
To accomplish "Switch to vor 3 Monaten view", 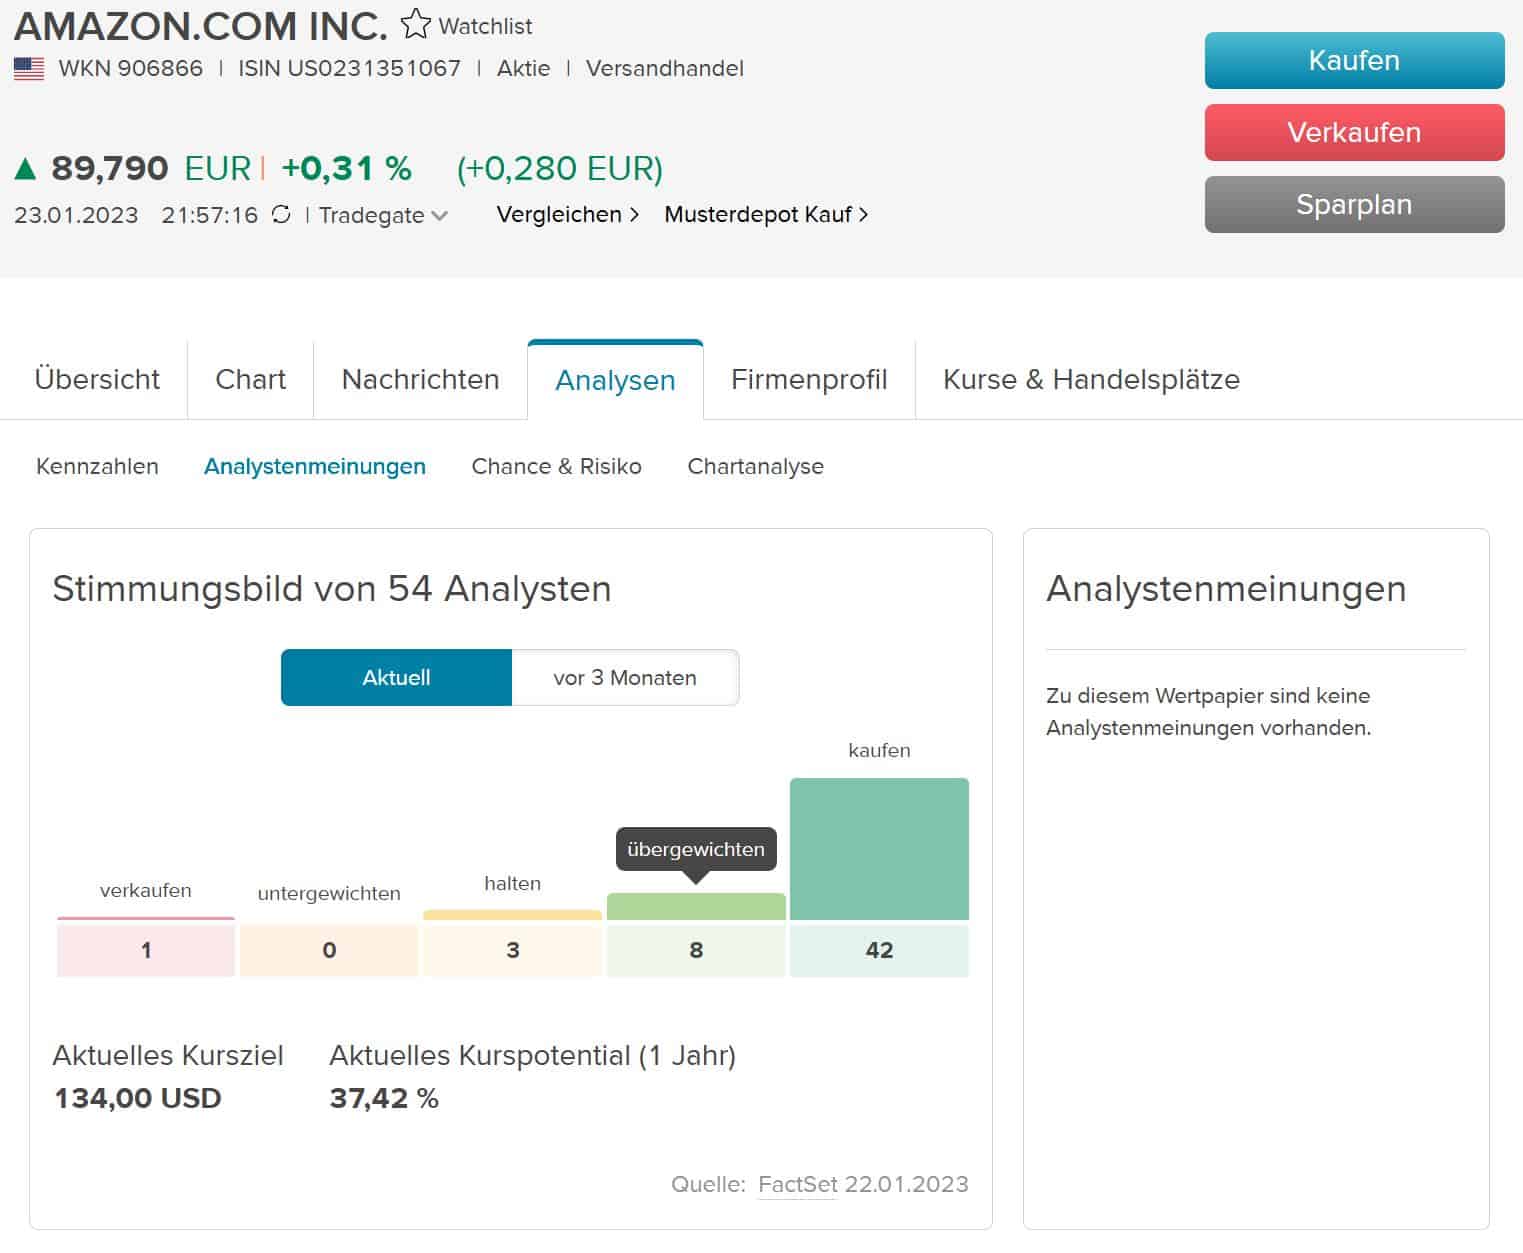I will pos(625,677).
